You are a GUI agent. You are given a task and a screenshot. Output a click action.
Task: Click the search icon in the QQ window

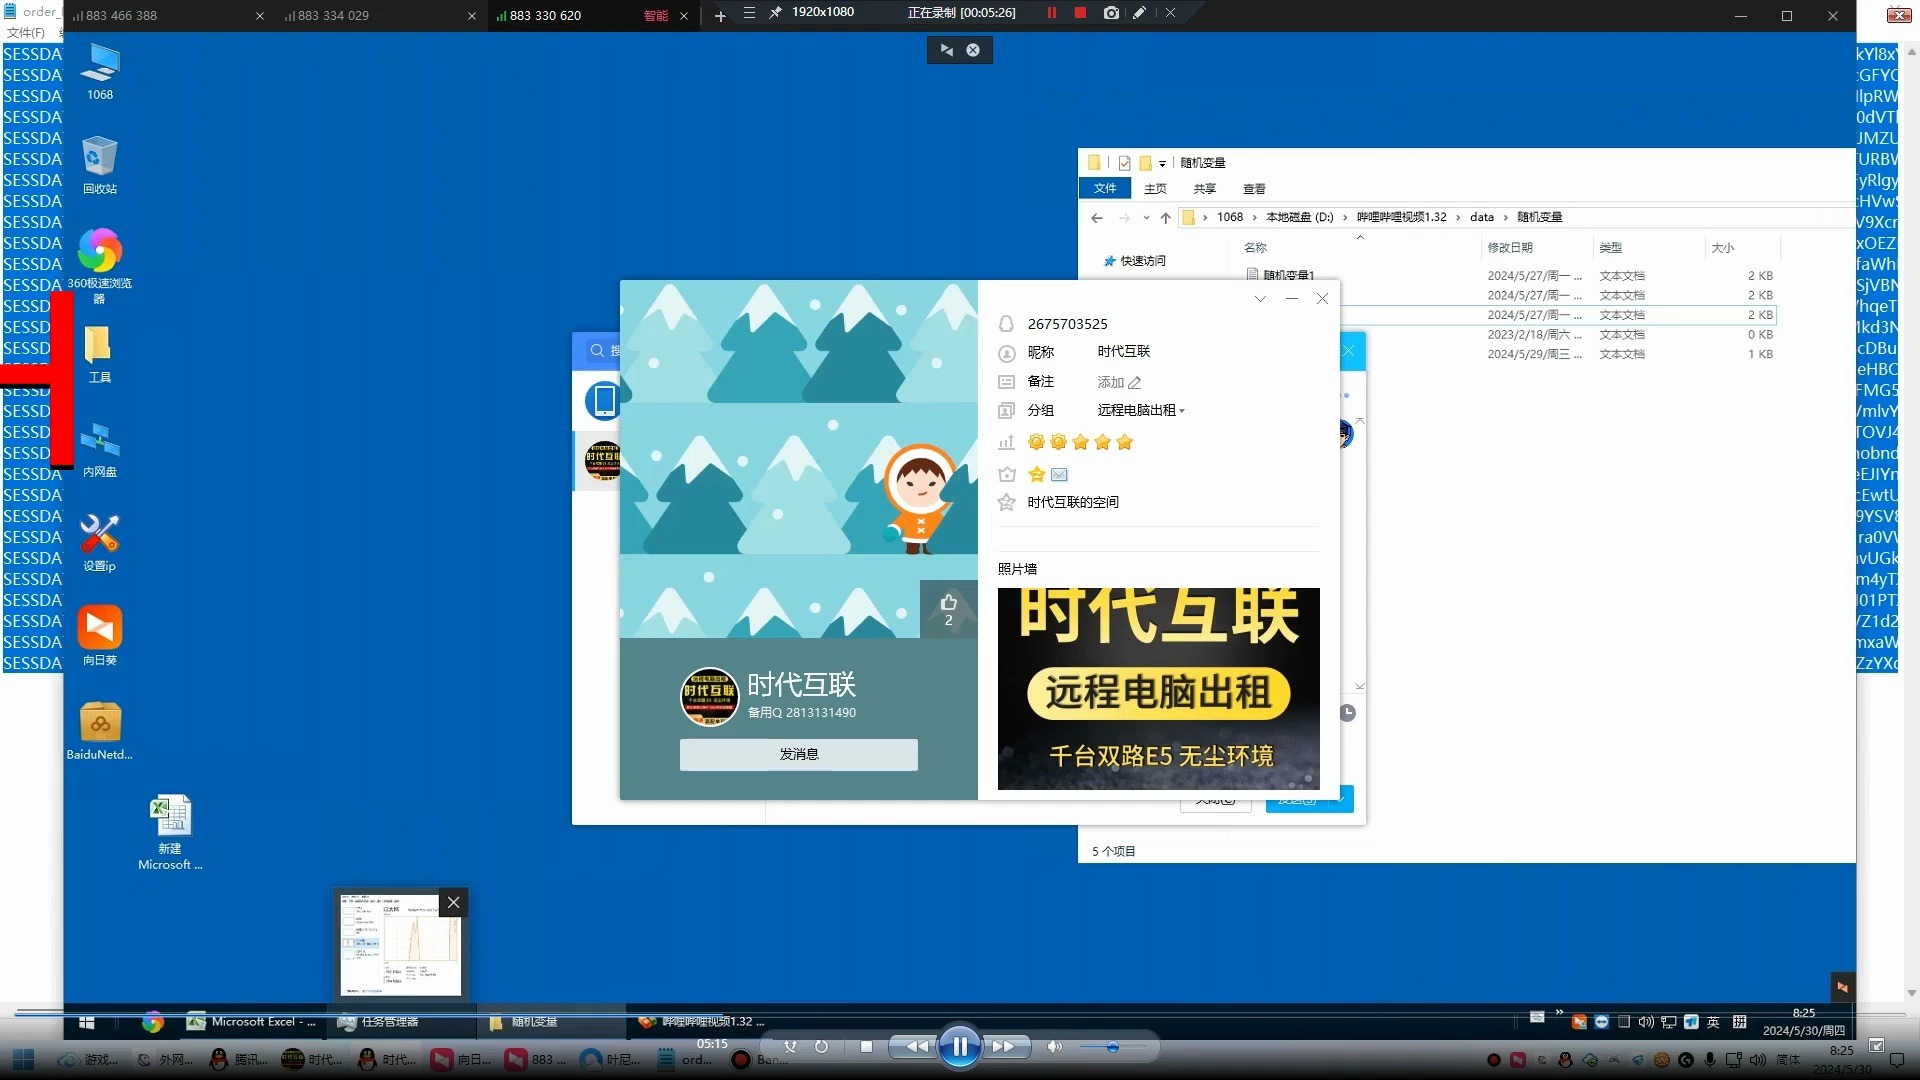[597, 351]
